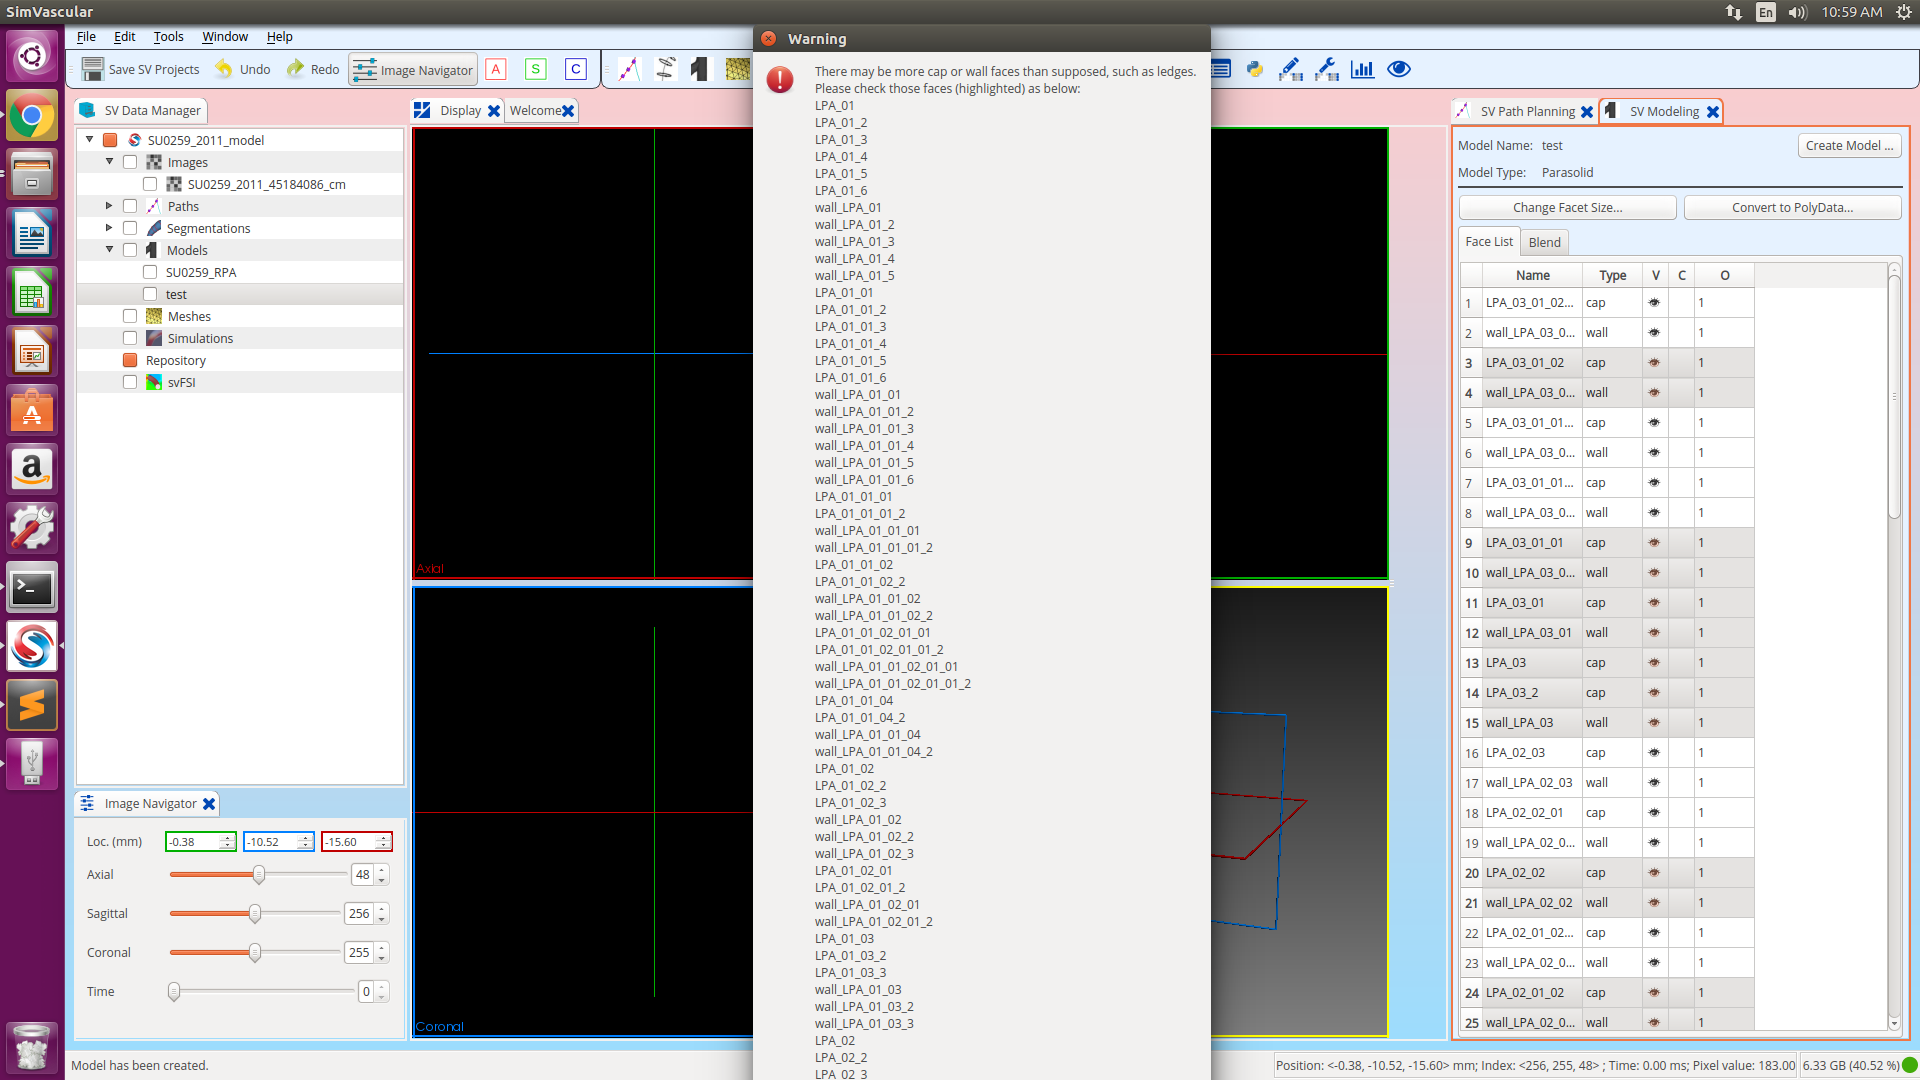Open the Python console from the toolbar

[1254, 69]
